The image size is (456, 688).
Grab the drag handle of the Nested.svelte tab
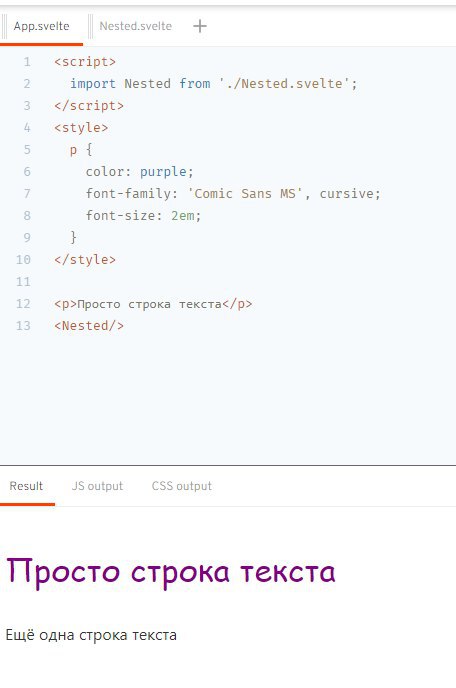[90, 26]
